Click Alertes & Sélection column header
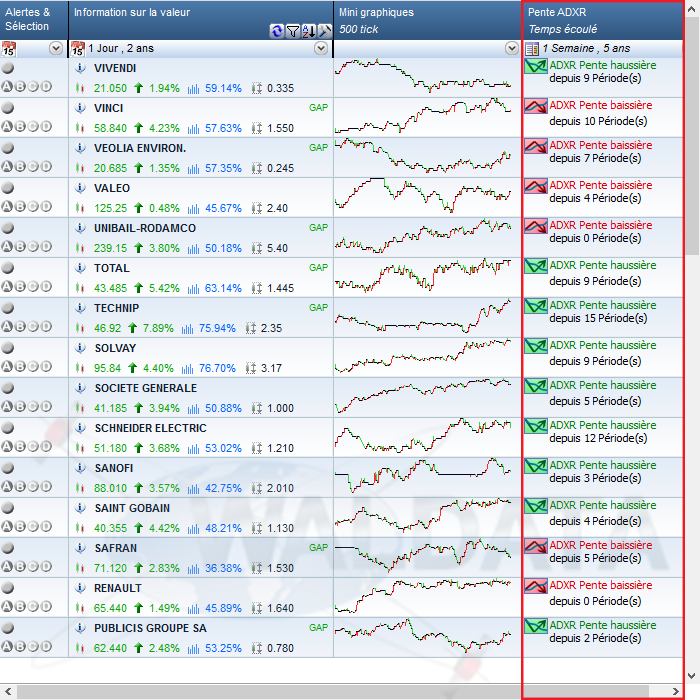 [x=34, y=20]
